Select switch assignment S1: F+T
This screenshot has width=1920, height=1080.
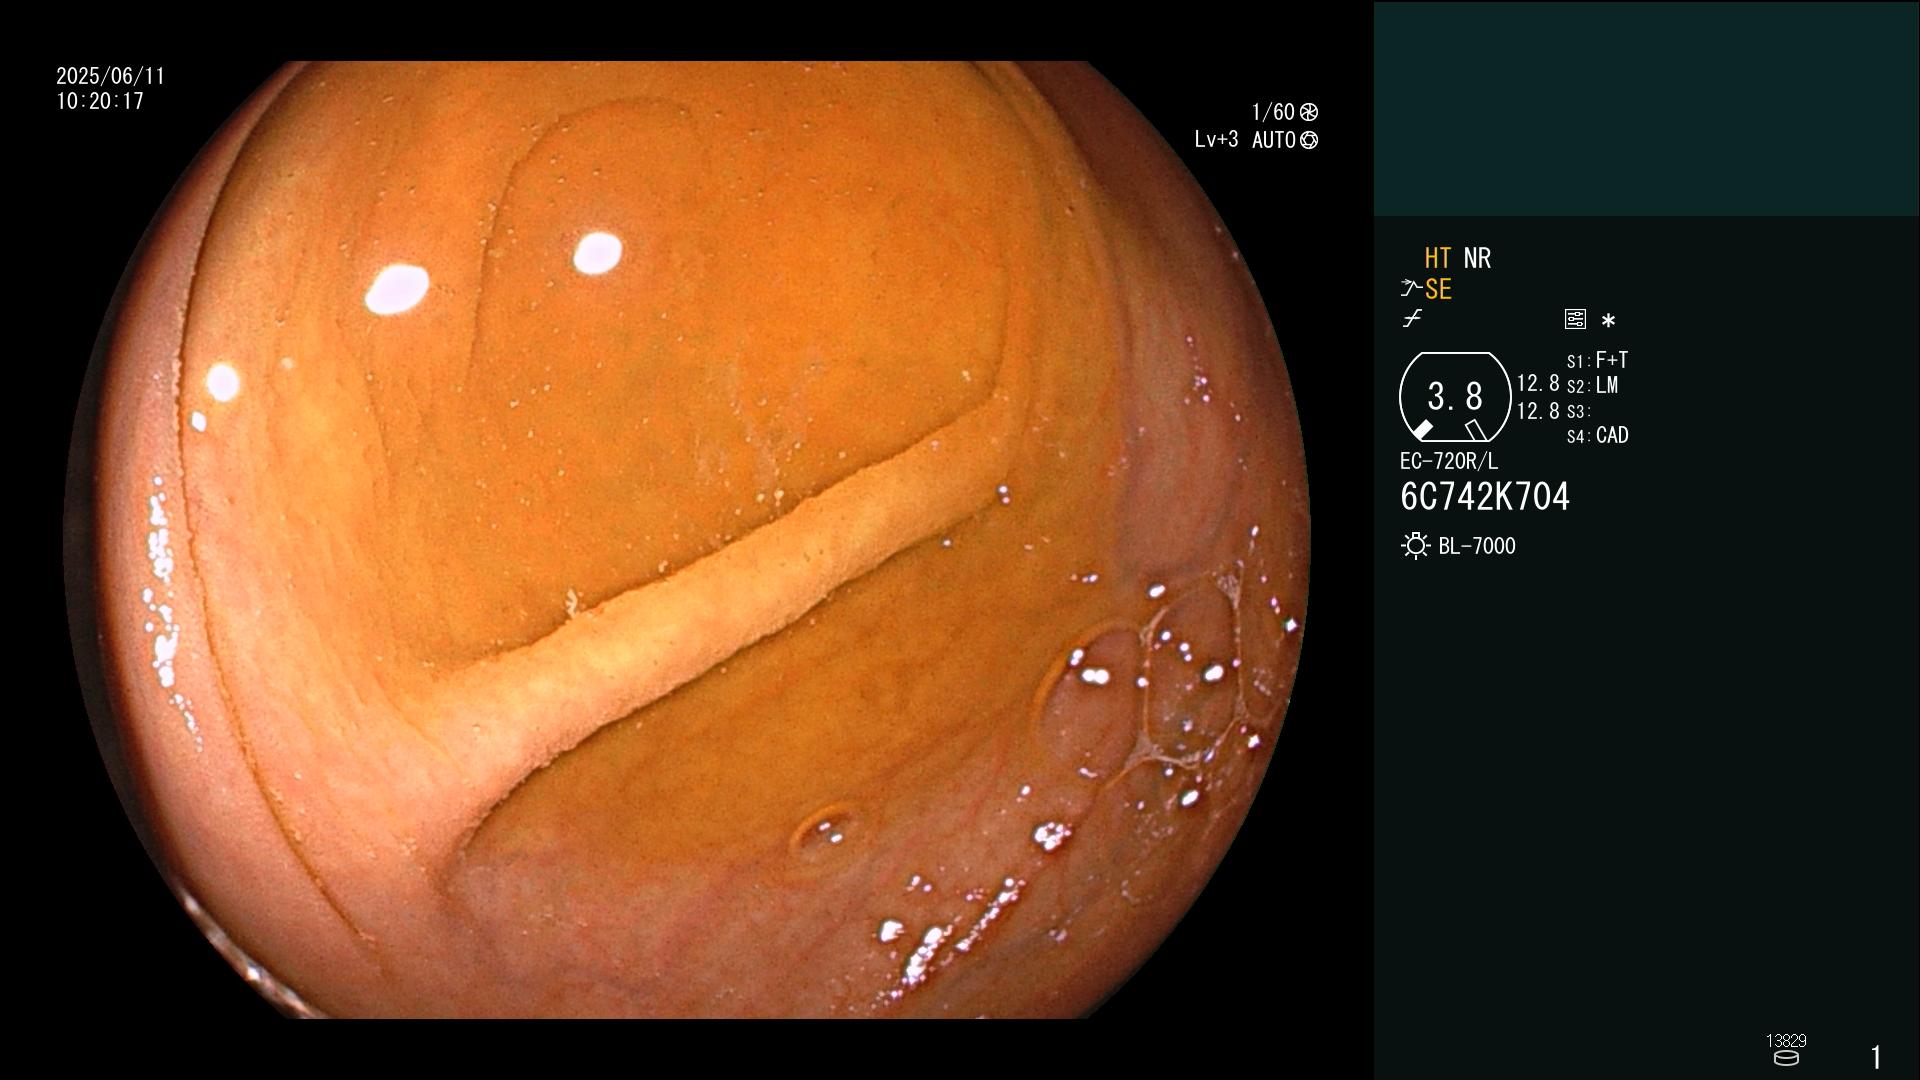1598,360
